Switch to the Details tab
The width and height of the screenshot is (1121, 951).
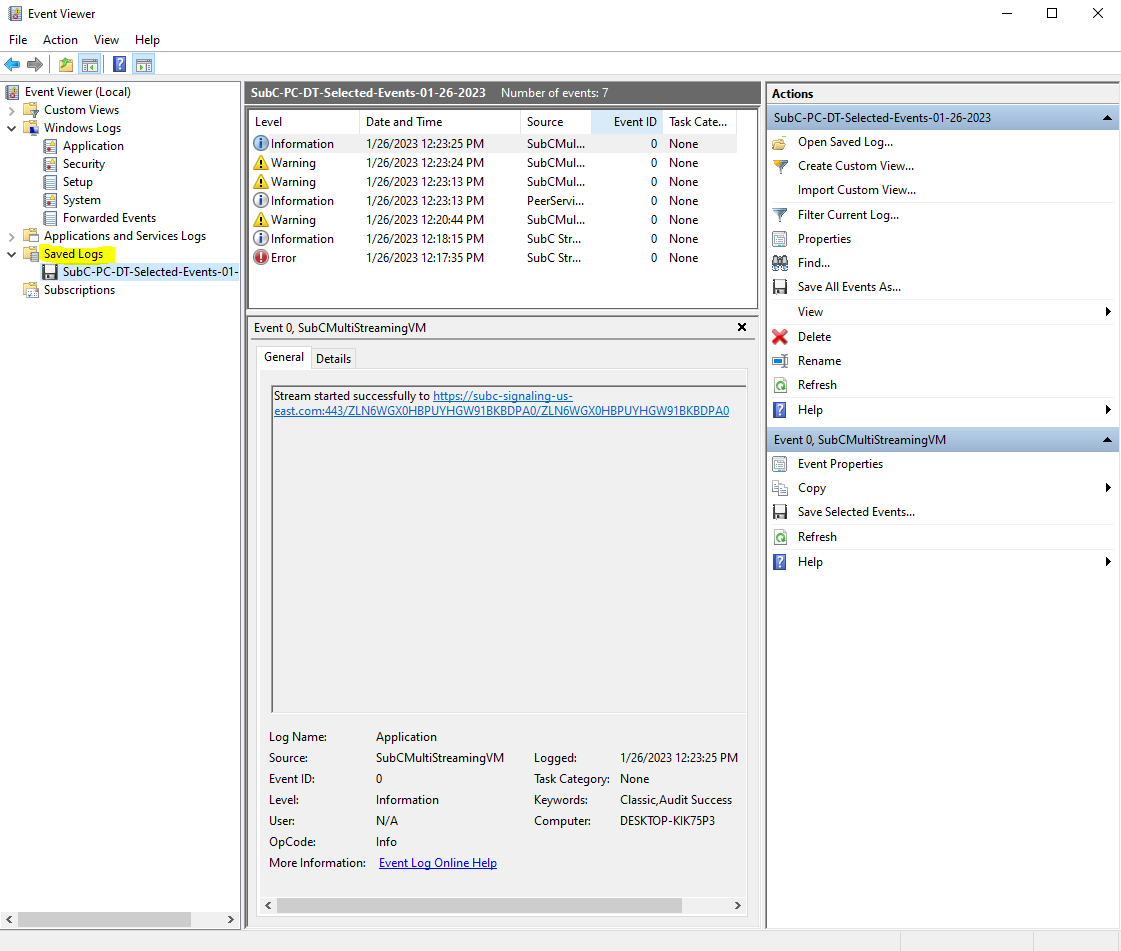(x=333, y=358)
